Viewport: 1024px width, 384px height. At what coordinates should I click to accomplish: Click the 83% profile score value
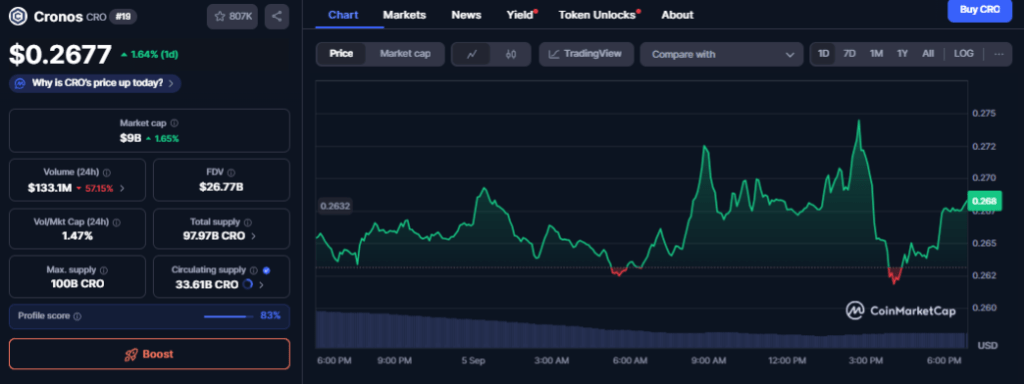pyautogui.click(x=270, y=316)
